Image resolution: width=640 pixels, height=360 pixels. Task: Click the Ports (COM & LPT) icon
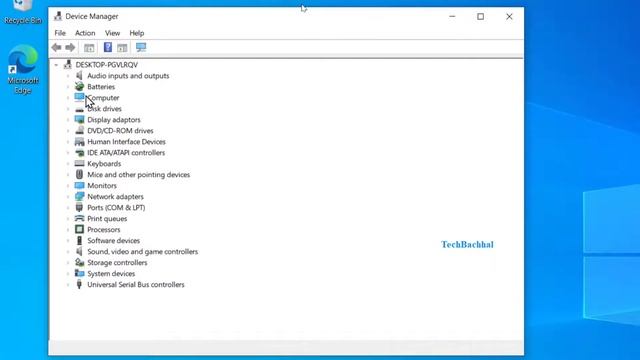coord(79,208)
